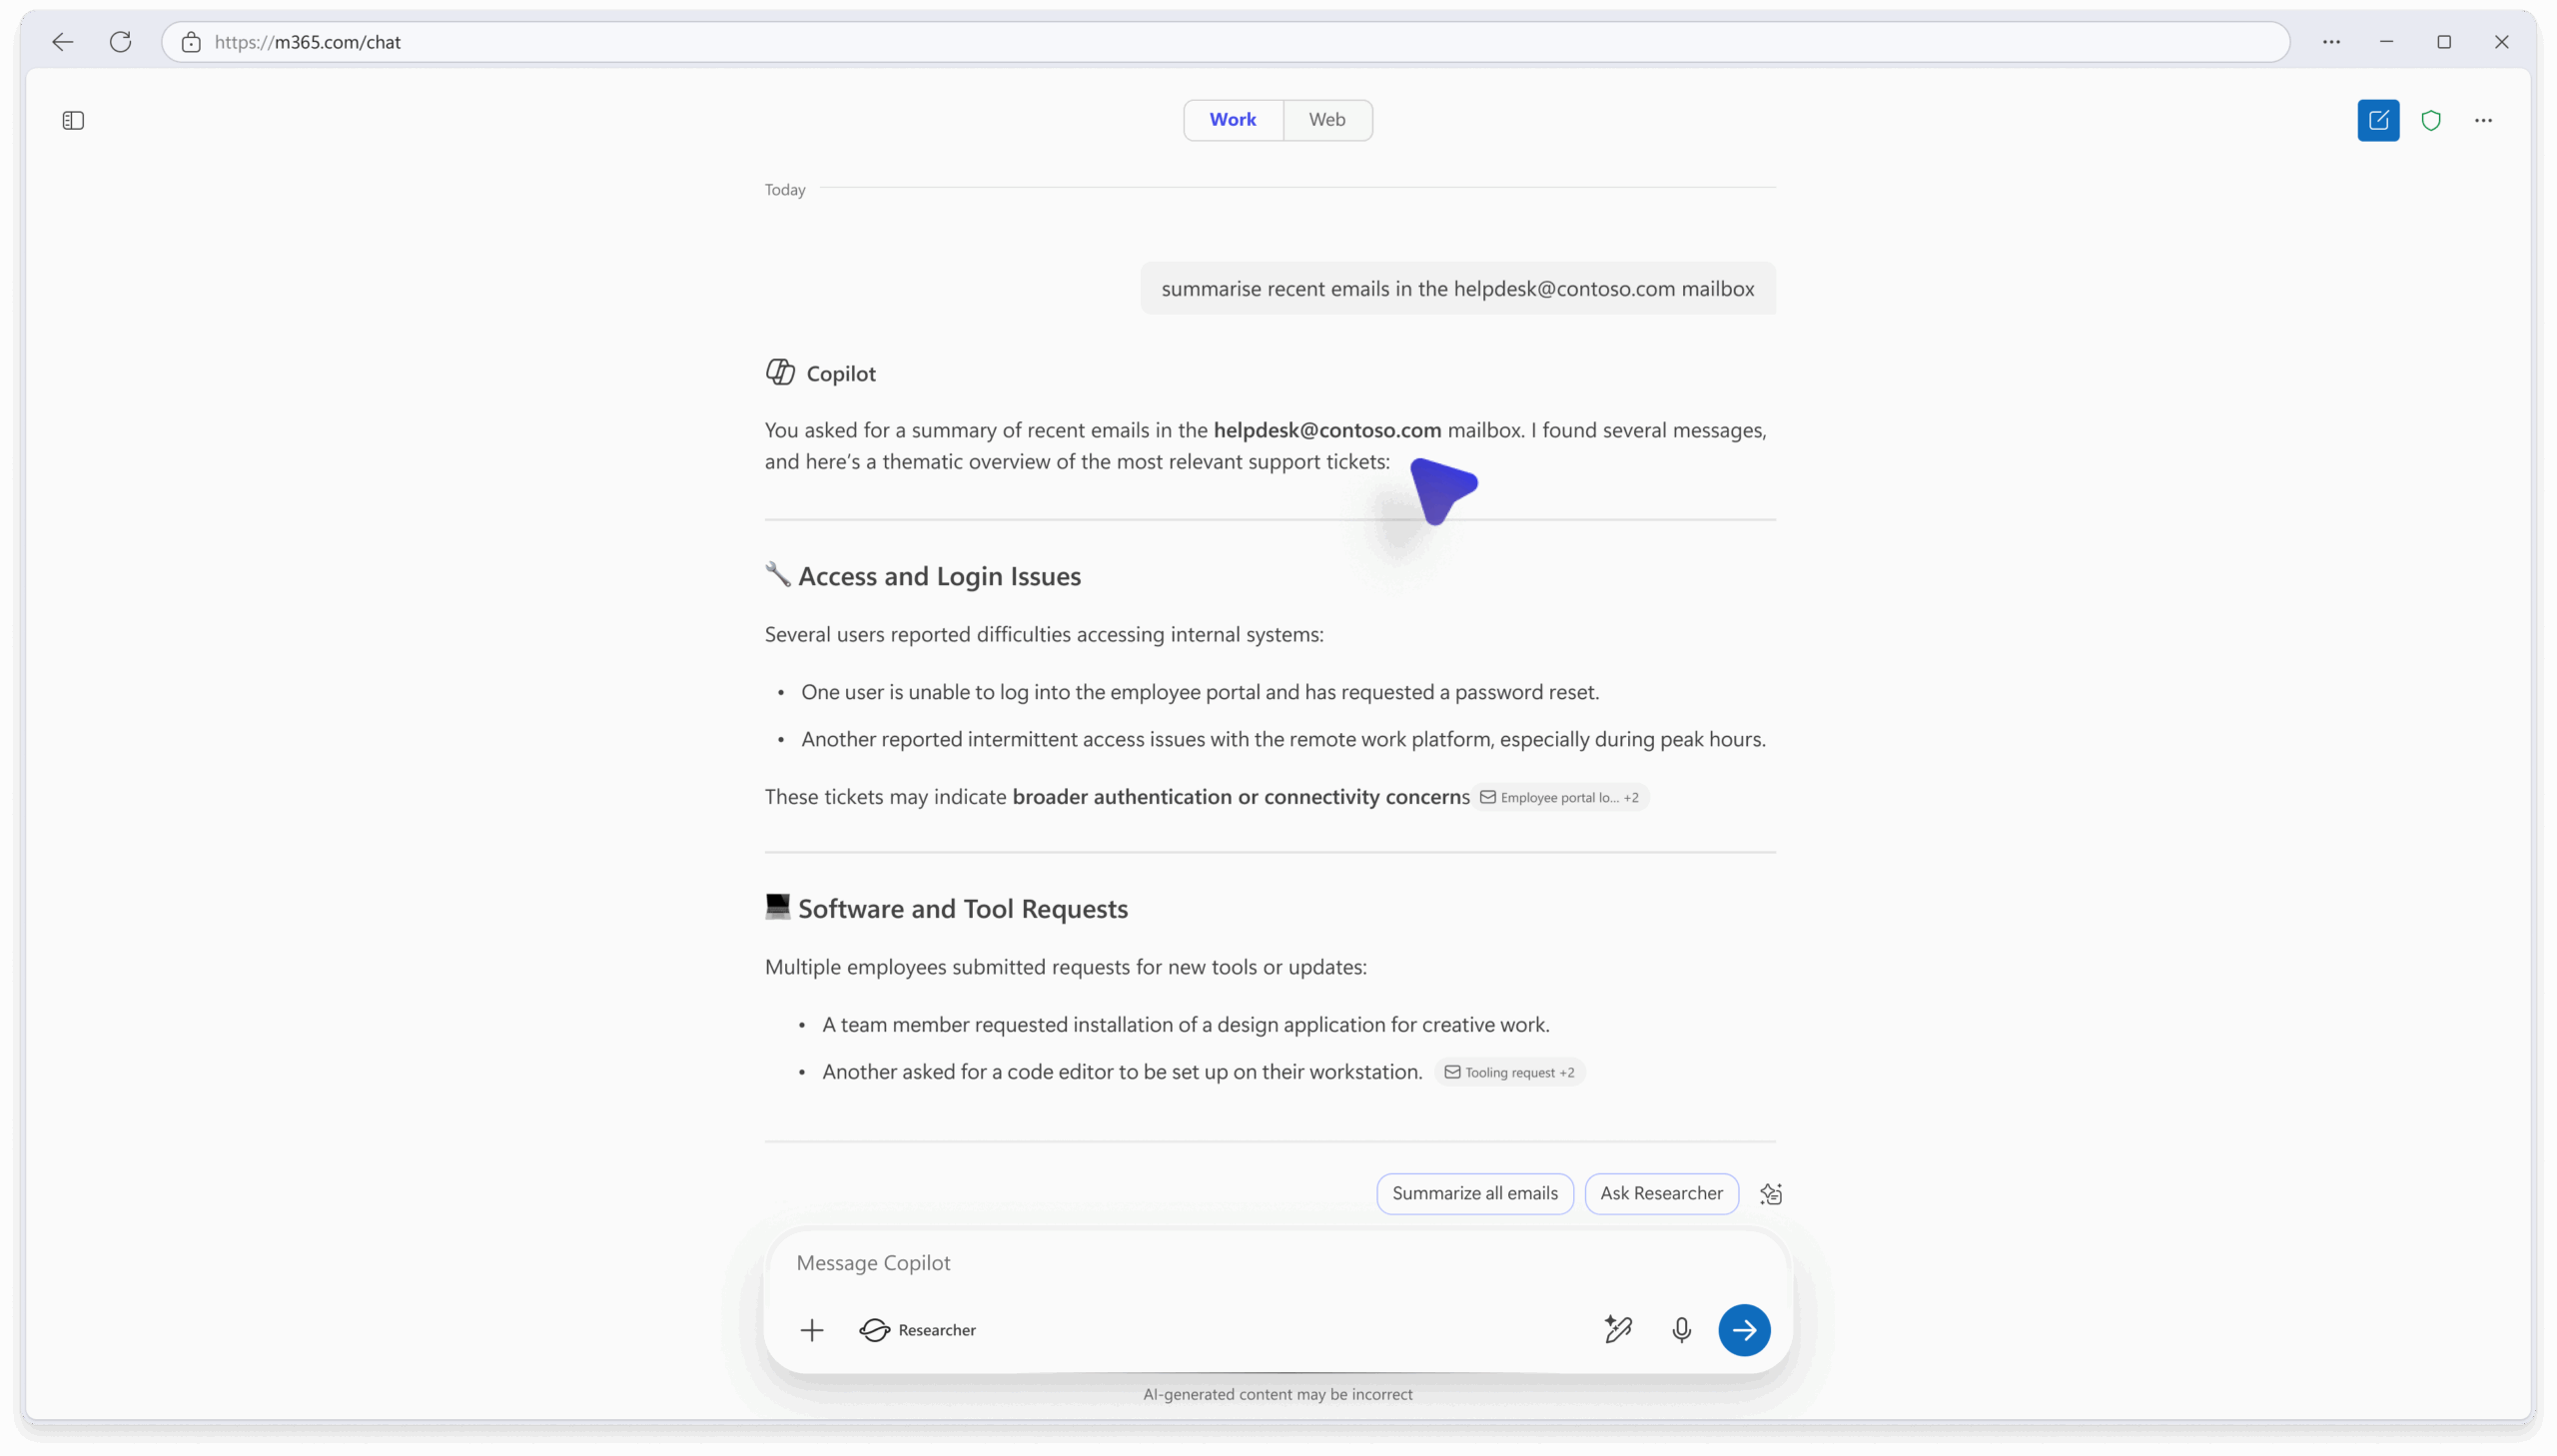Open browser settings three-dot menu
2557x1456 pixels.
click(2331, 42)
